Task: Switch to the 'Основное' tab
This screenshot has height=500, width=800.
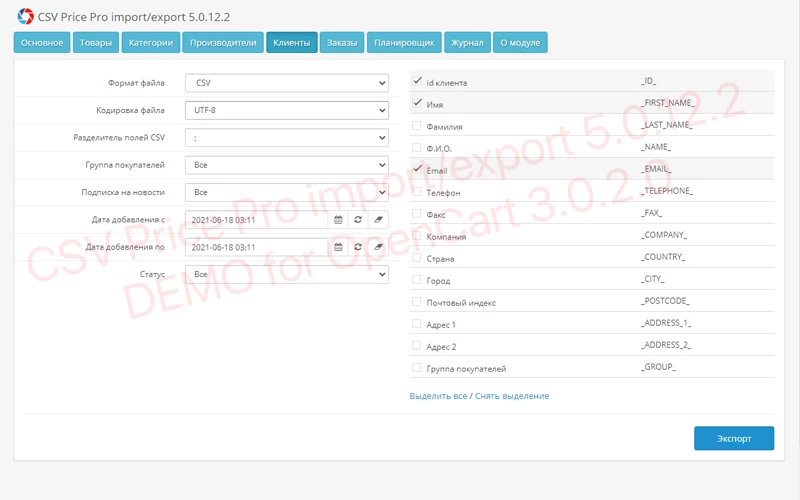Action: pos(42,42)
